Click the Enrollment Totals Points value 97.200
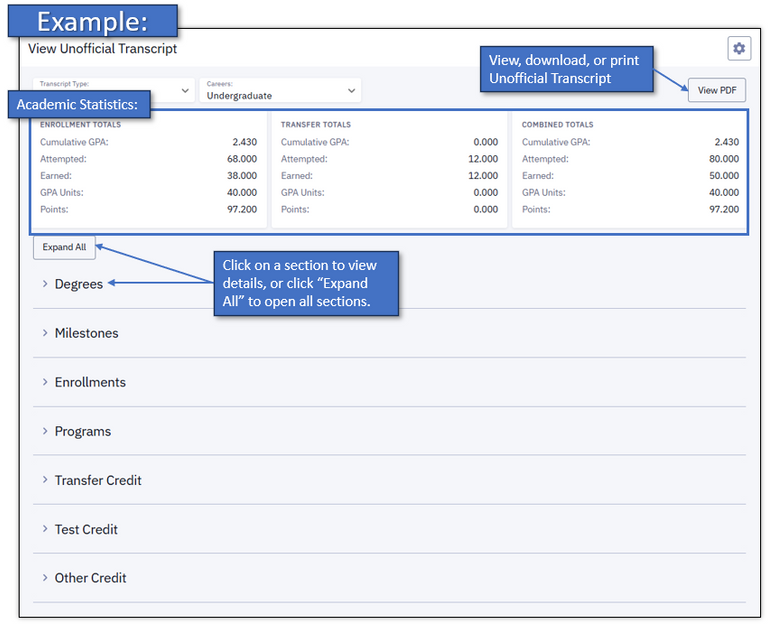The width and height of the screenshot is (768, 624). point(242,209)
